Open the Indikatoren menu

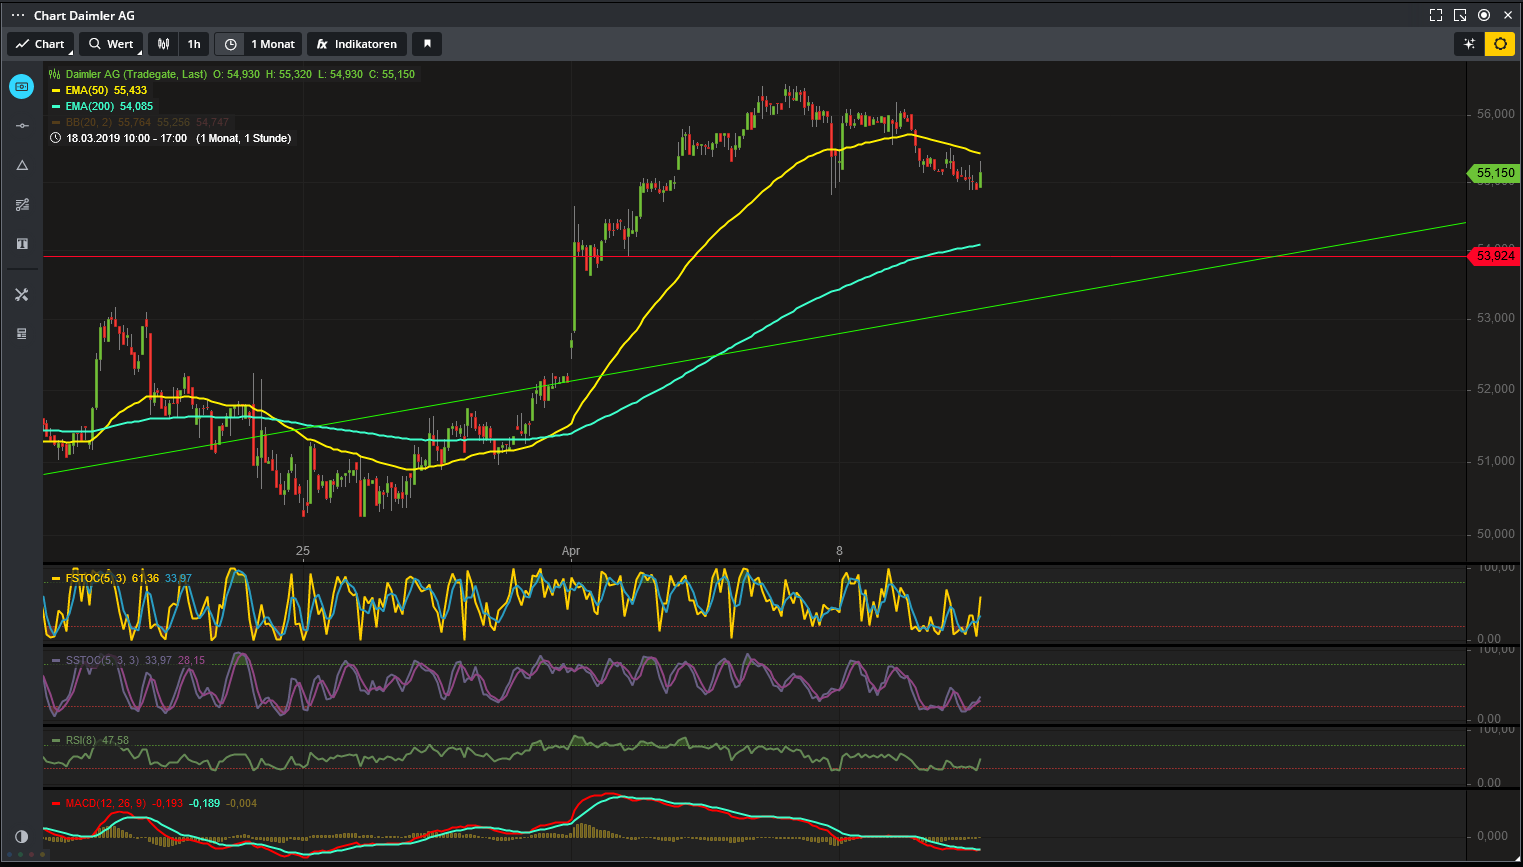click(x=357, y=44)
